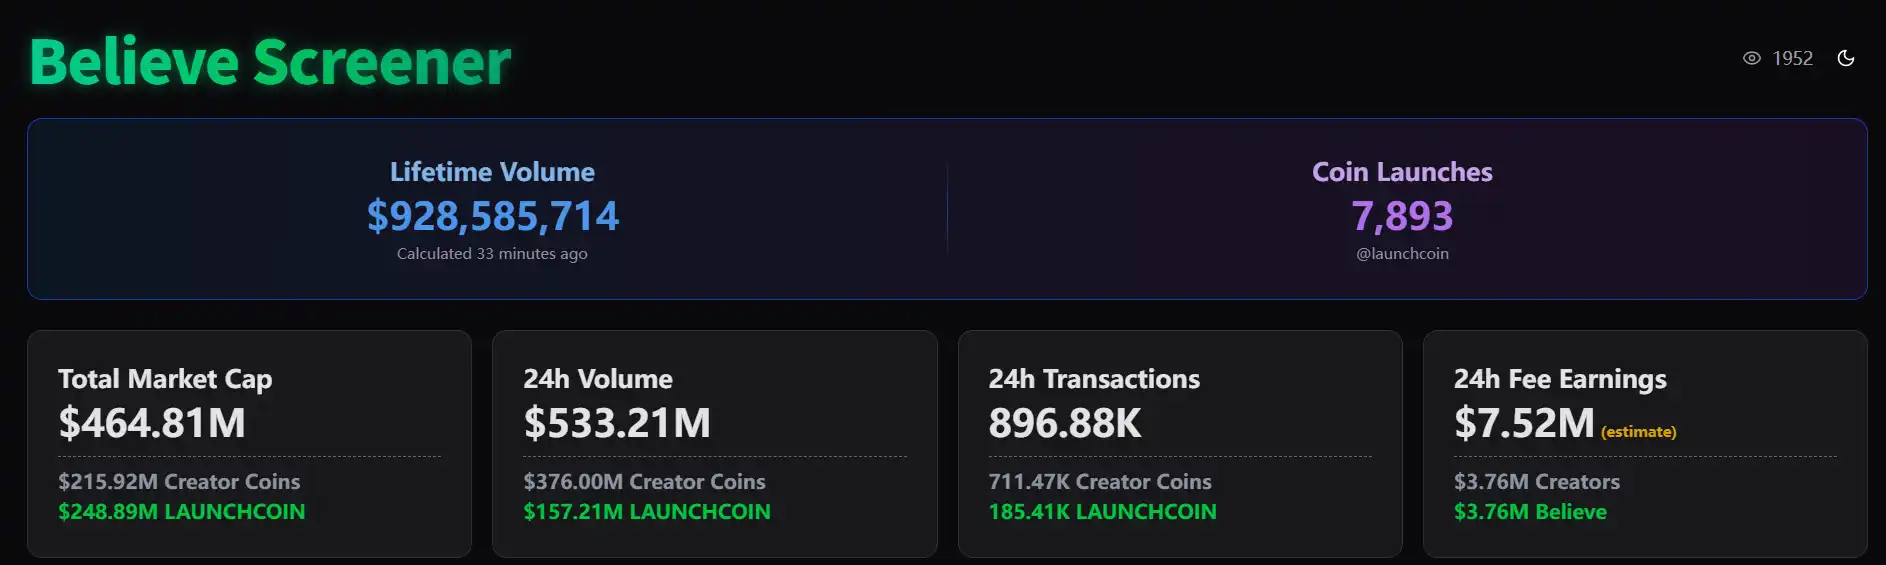Toggle dark mode with the moon icon
Screen dimensions: 1886x565
[1845, 58]
